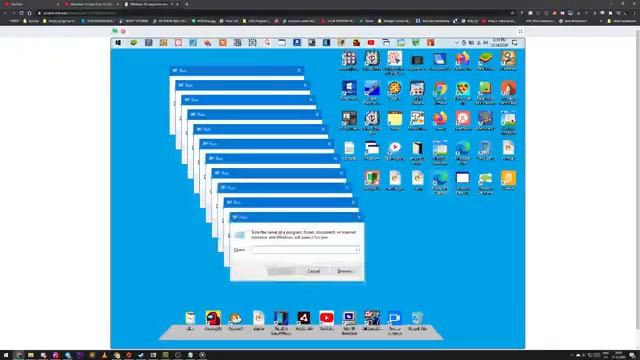640x360 pixels.
Task: Open the Minecraft grass block desktop icon
Action: [486, 89]
